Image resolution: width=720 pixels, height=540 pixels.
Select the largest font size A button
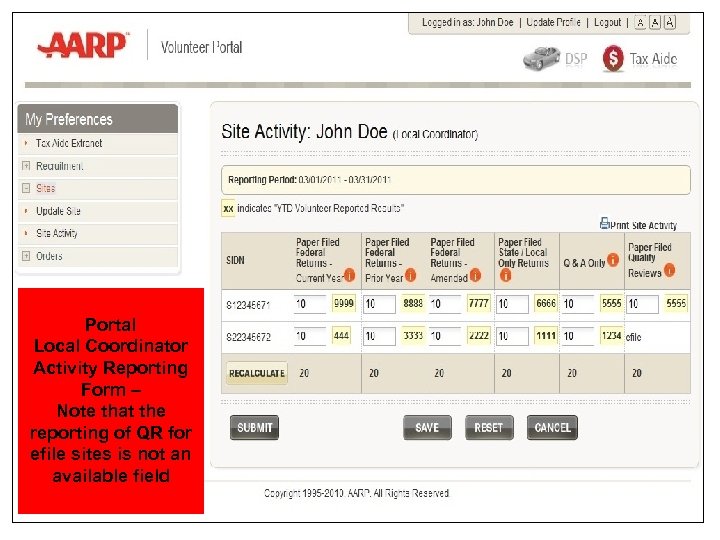pyautogui.click(x=670, y=22)
